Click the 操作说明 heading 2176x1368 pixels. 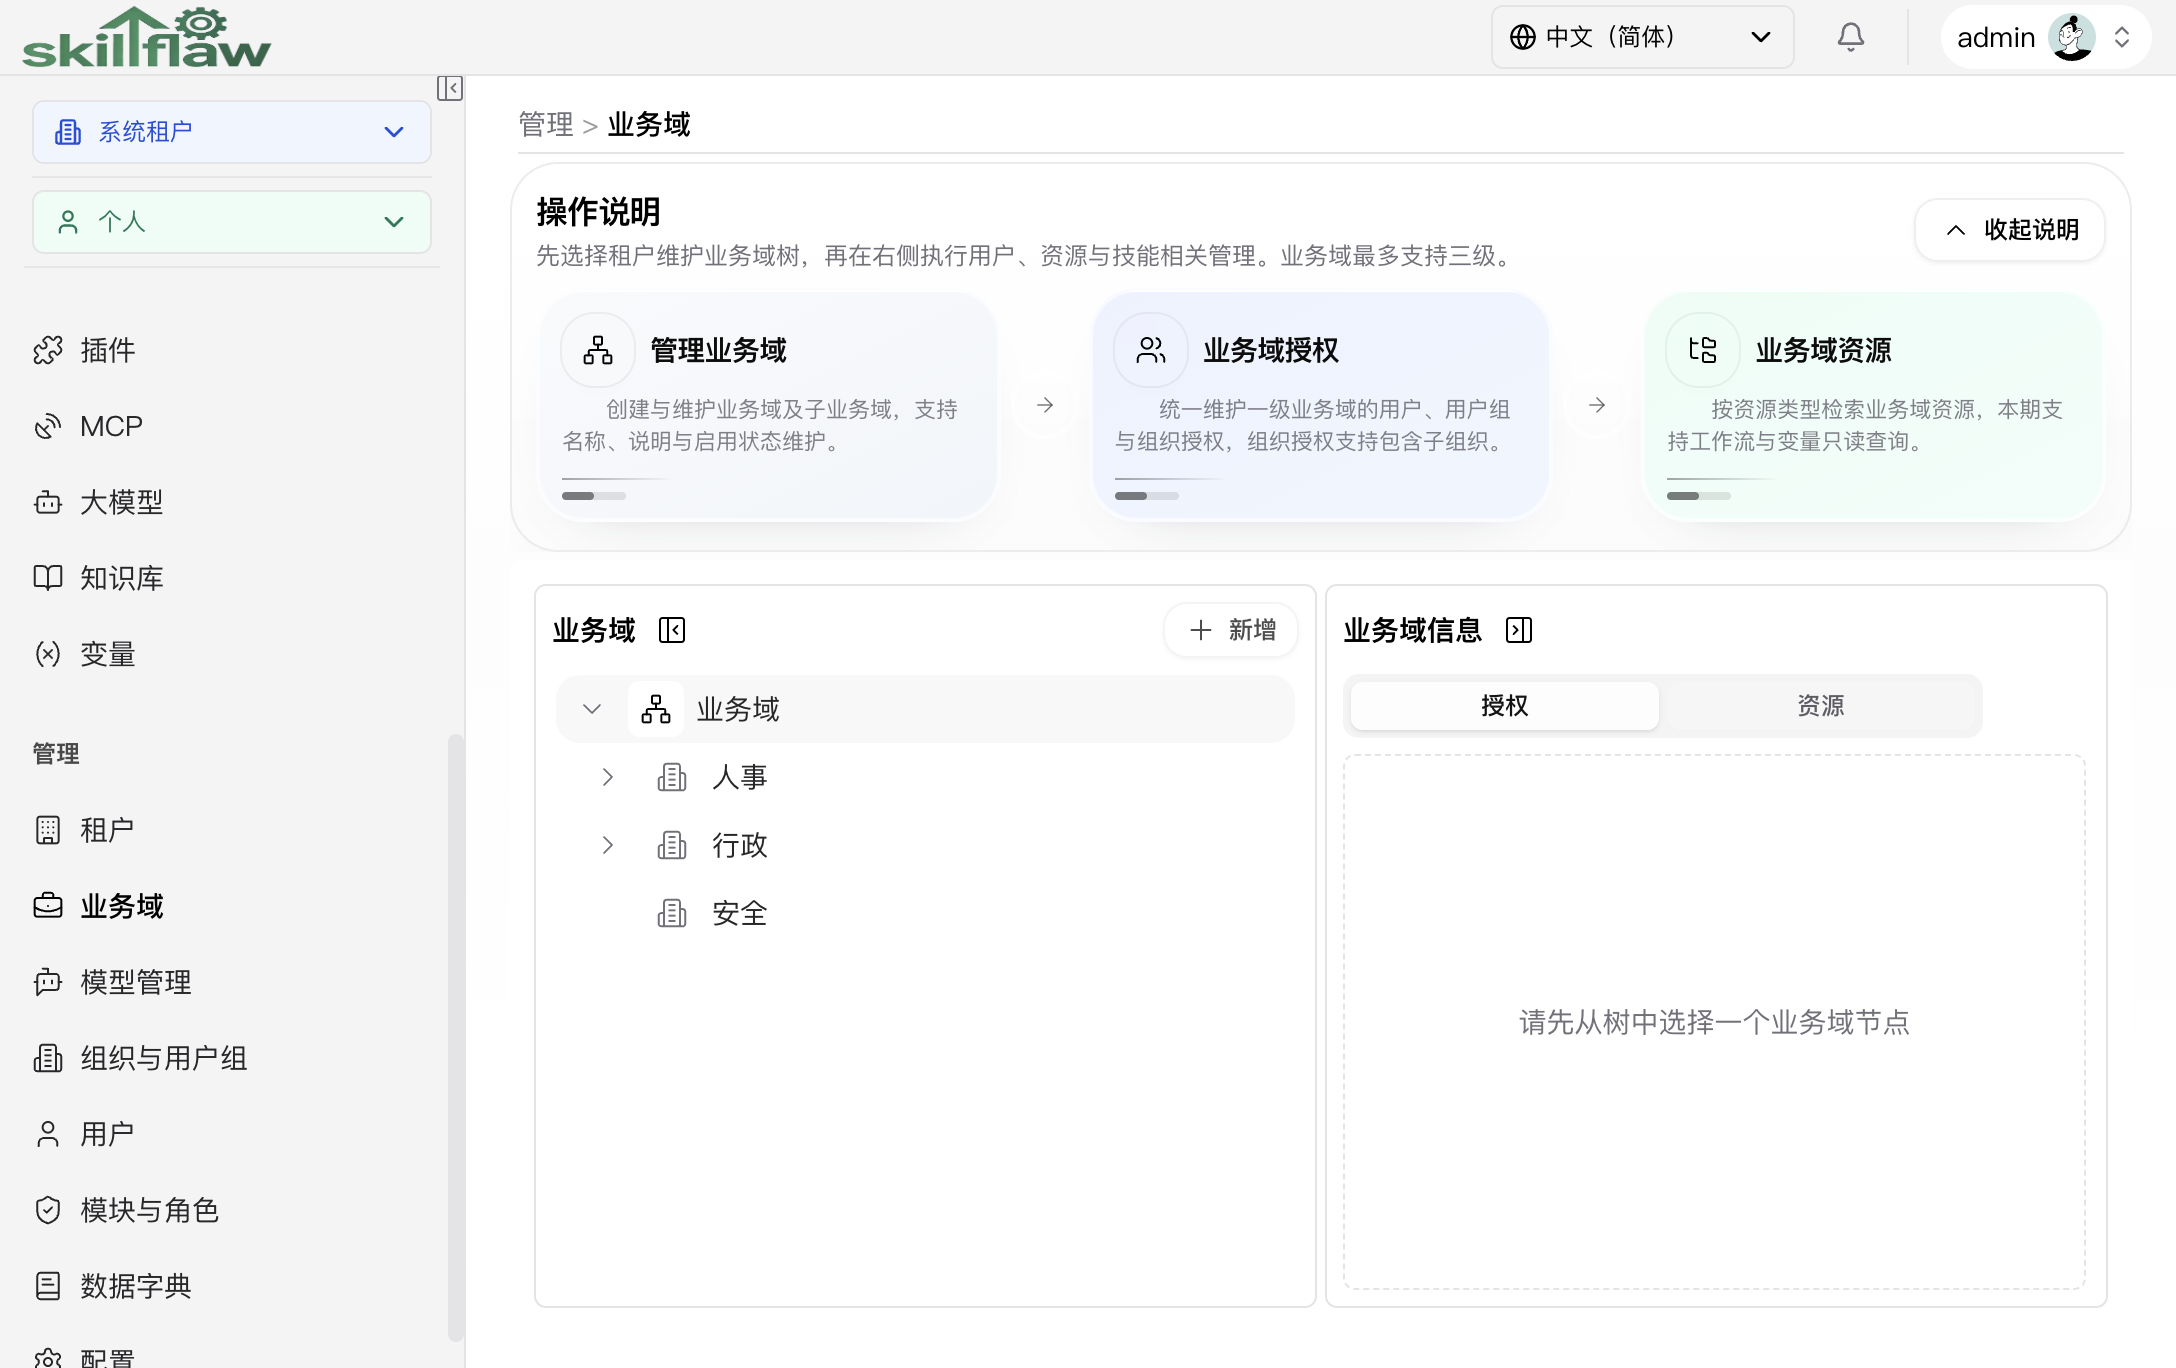(x=598, y=212)
